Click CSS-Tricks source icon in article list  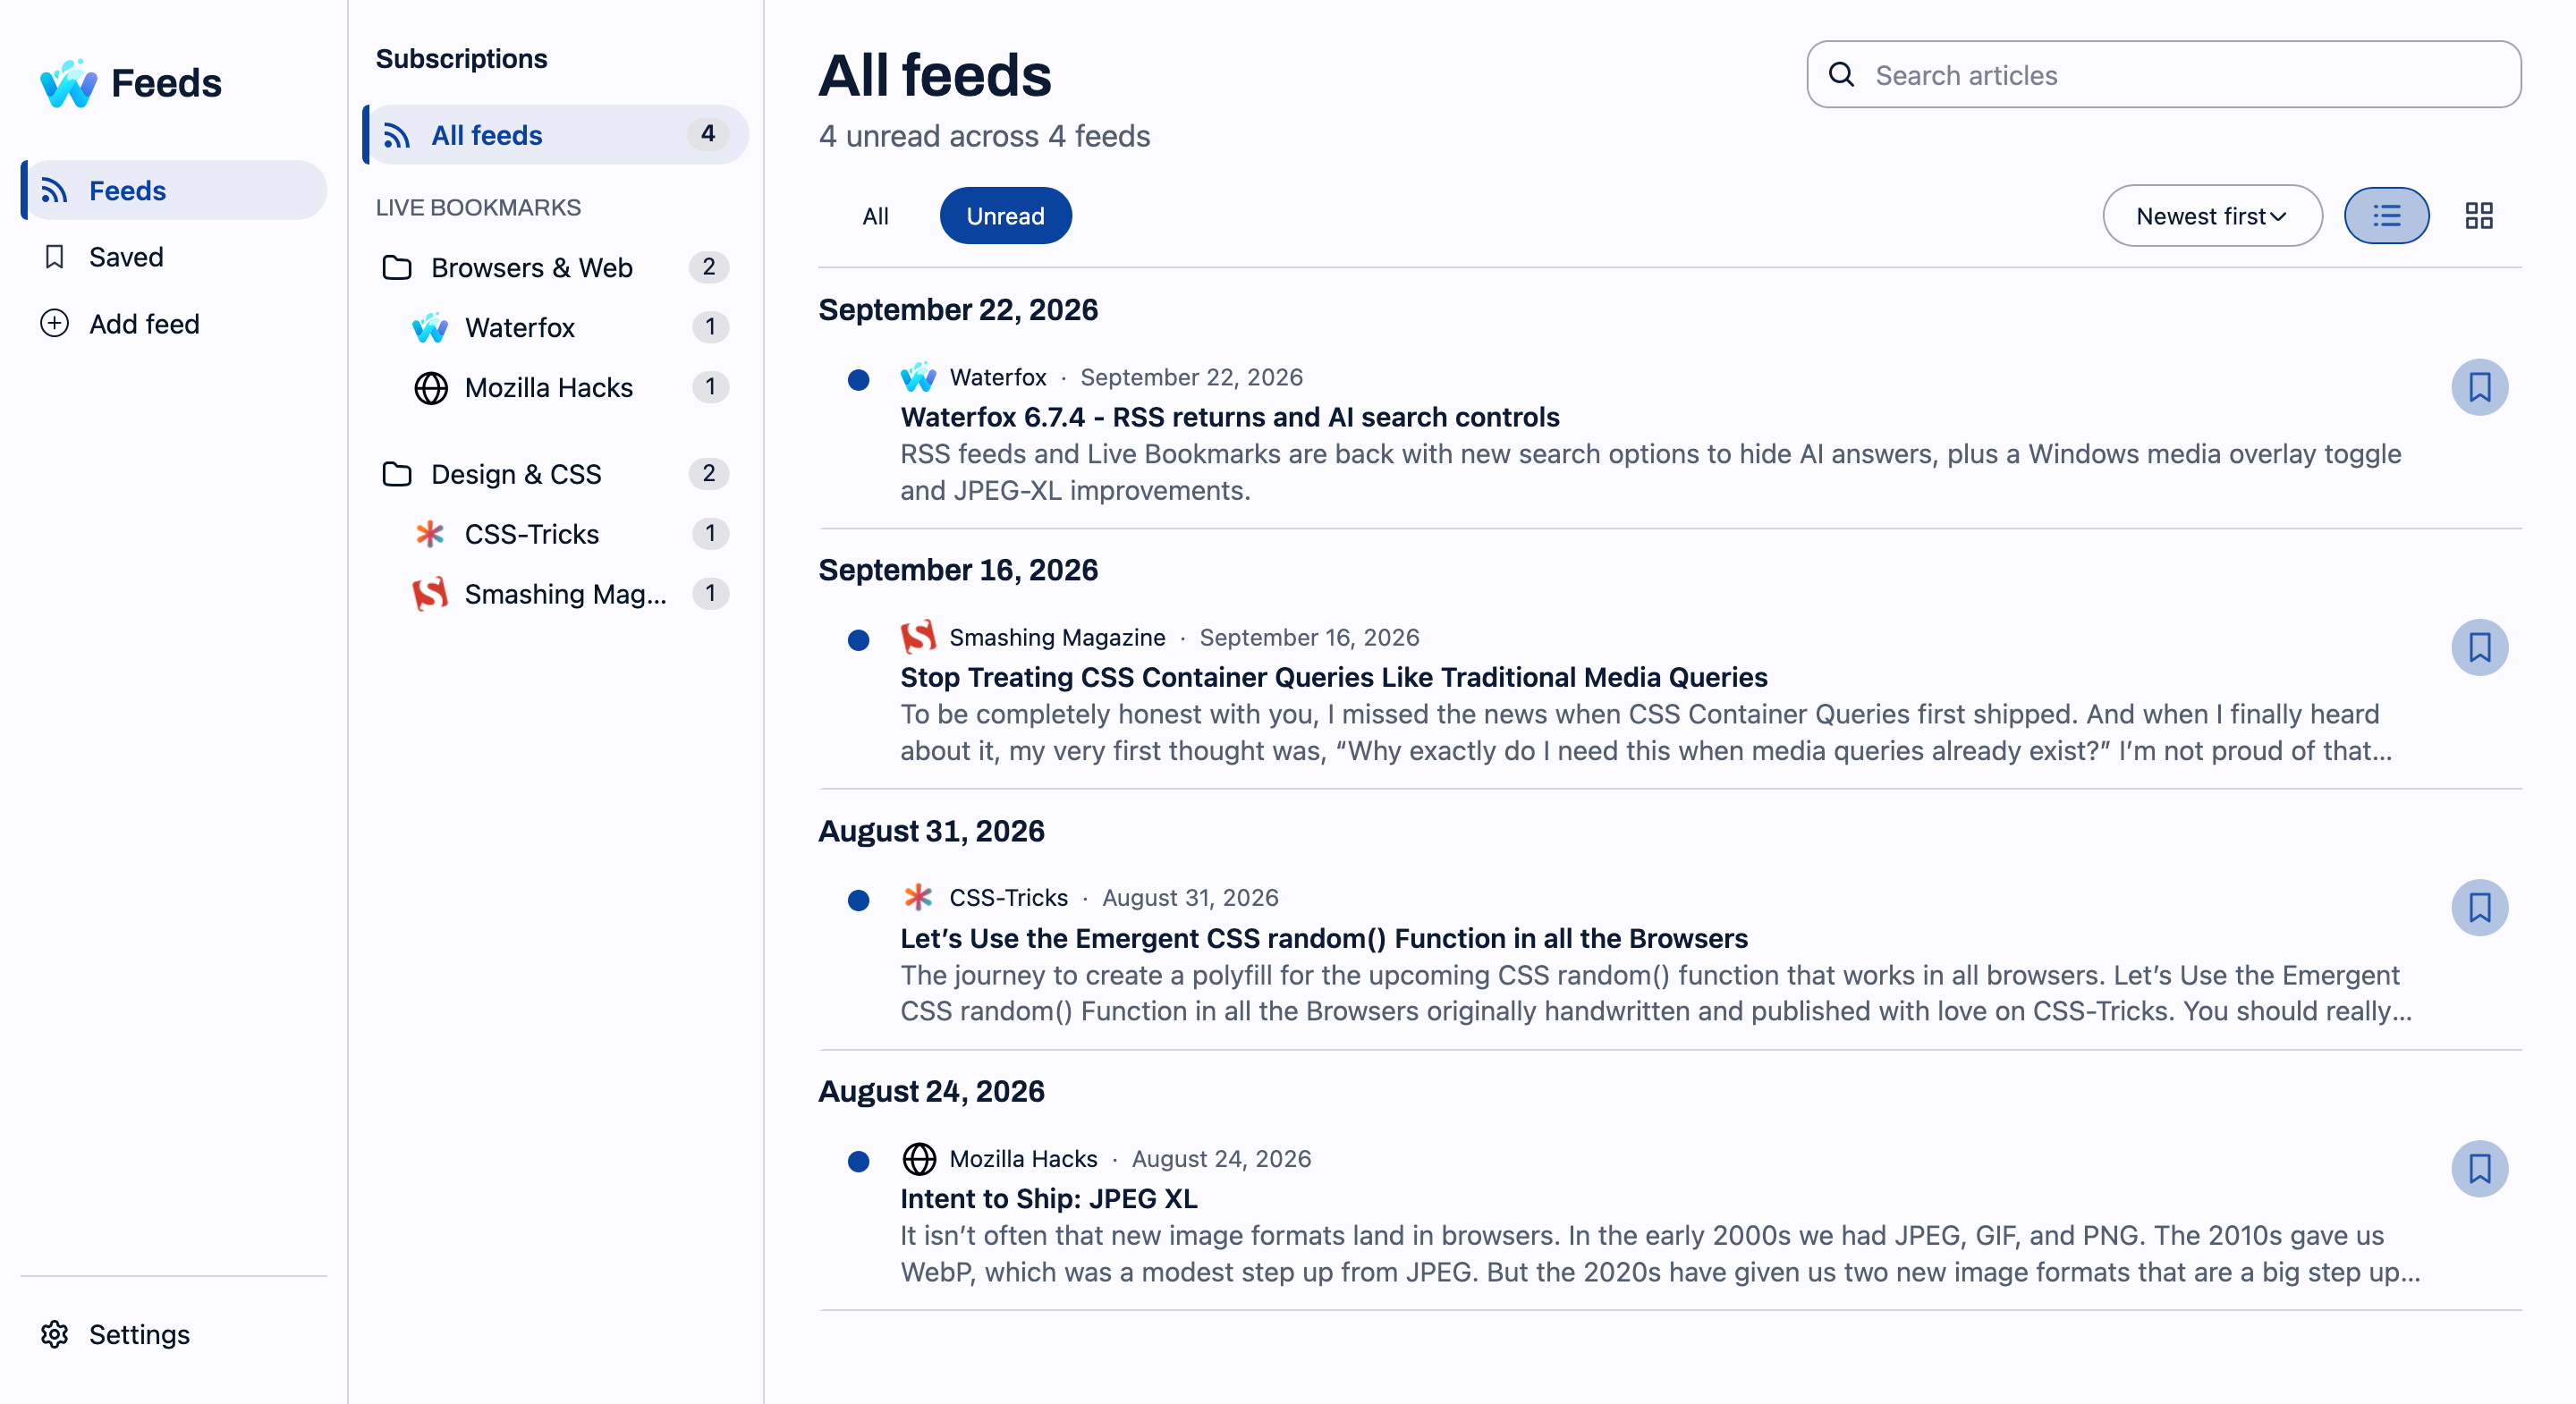tap(918, 897)
